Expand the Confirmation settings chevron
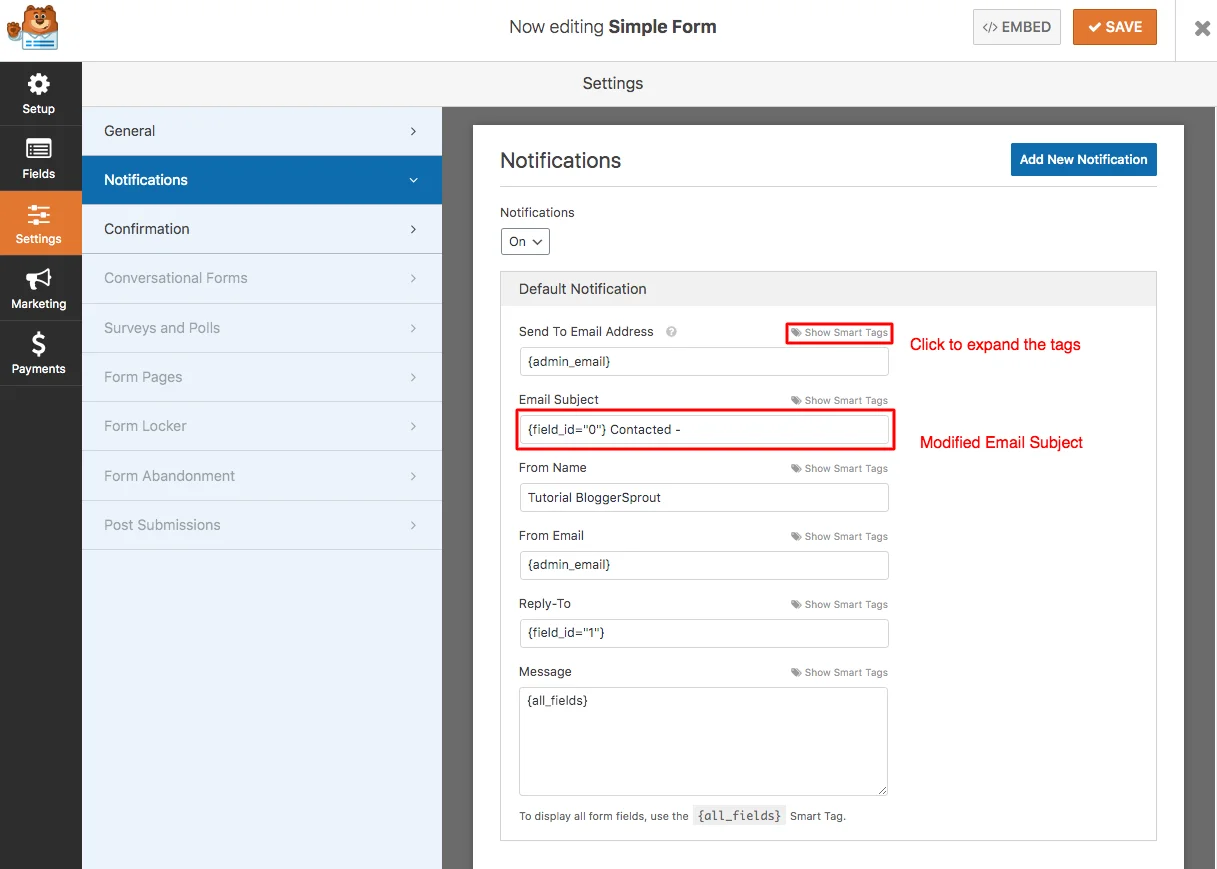Viewport: 1217px width, 869px height. click(x=413, y=228)
